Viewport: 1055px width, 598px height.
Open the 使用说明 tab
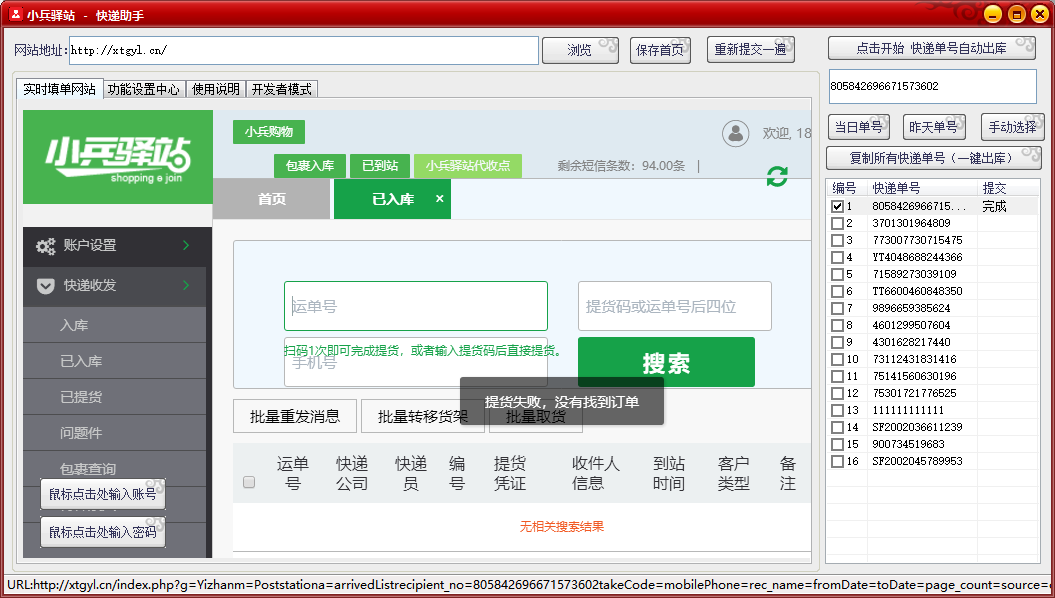(x=215, y=89)
